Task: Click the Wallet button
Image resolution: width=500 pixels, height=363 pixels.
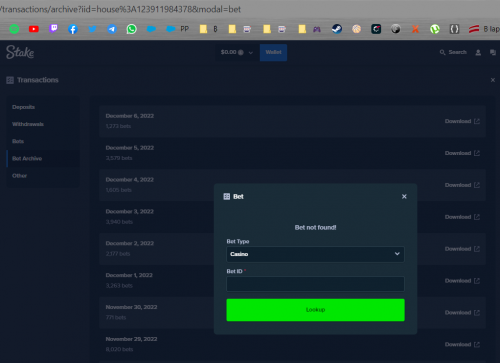Action: pyautogui.click(x=273, y=52)
